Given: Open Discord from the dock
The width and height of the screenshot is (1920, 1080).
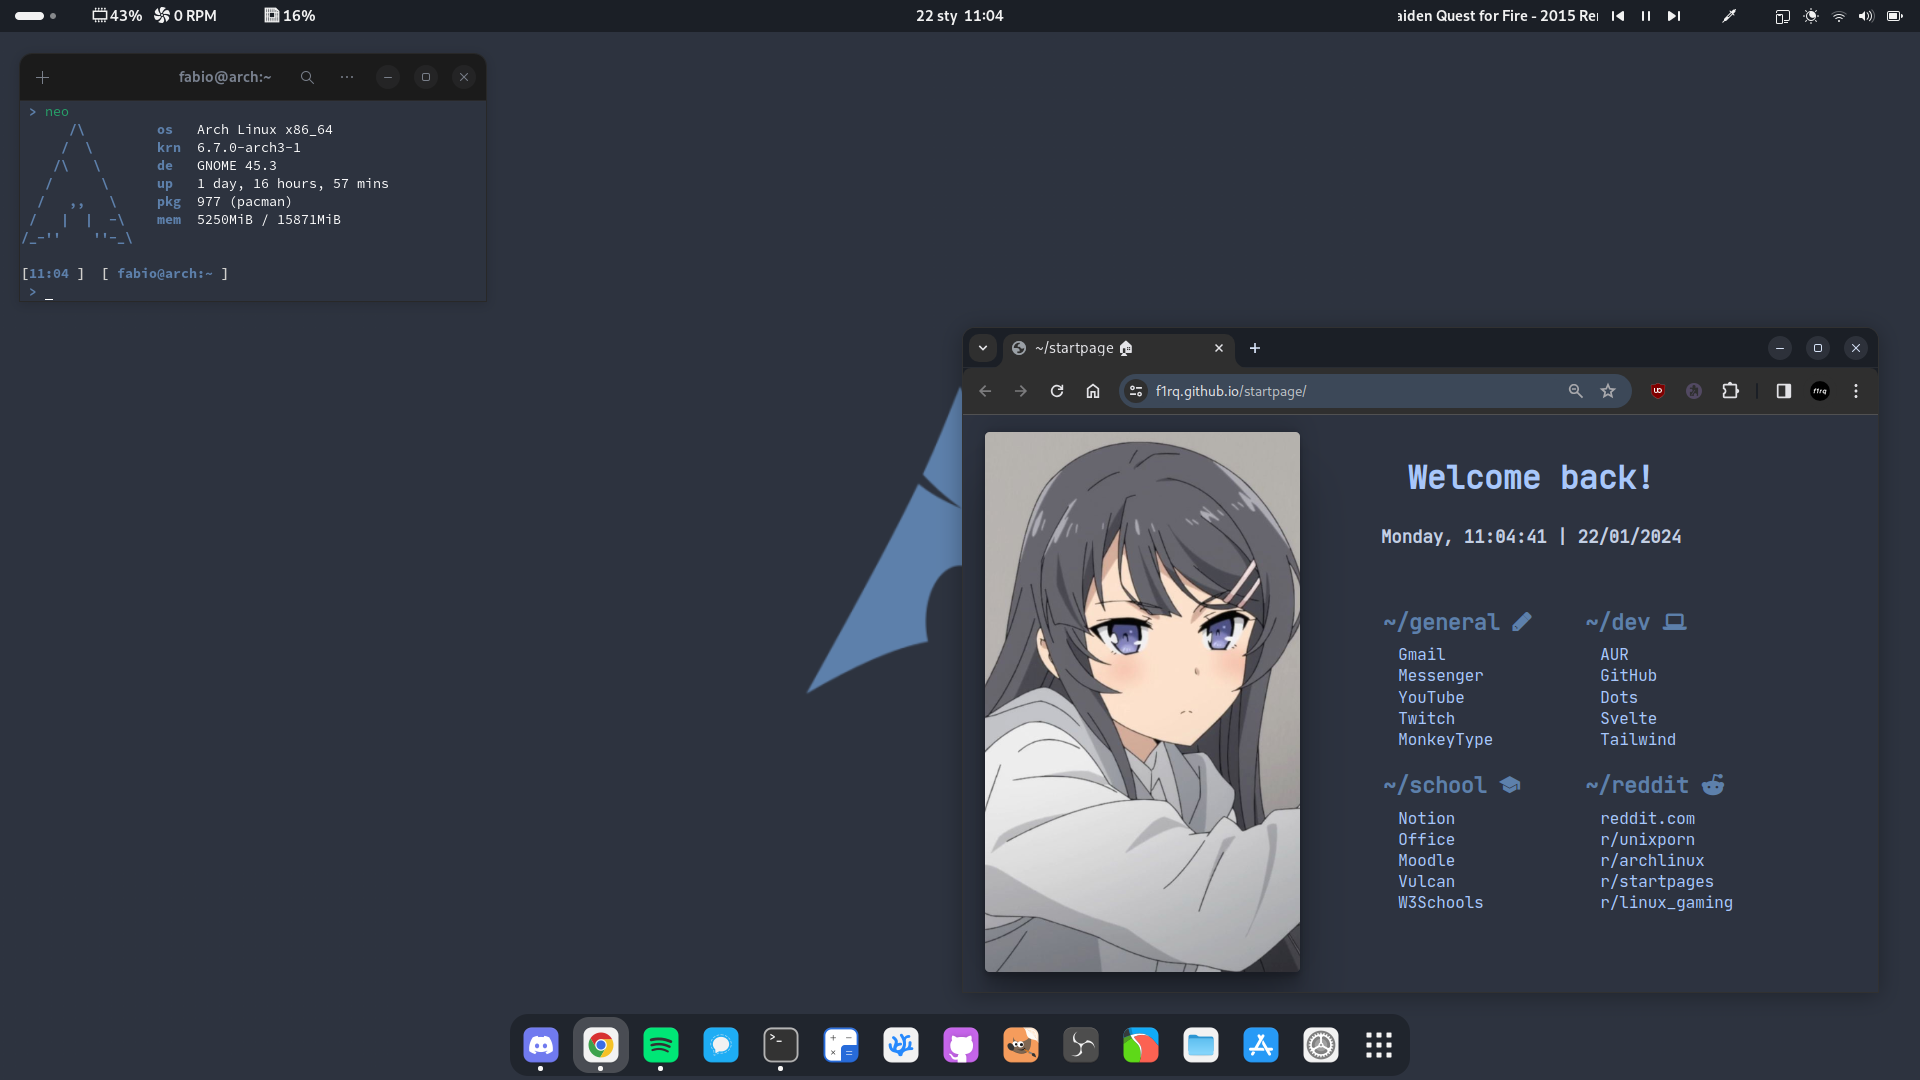Looking at the screenshot, I should (541, 1045).
